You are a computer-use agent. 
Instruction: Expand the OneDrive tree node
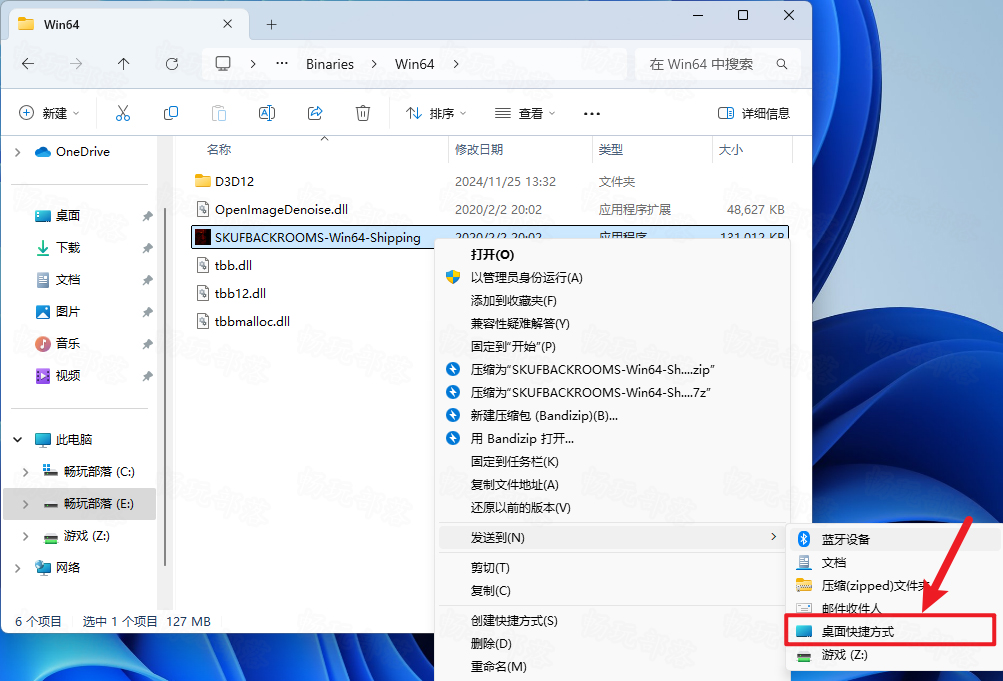click(x=18, y=152)
